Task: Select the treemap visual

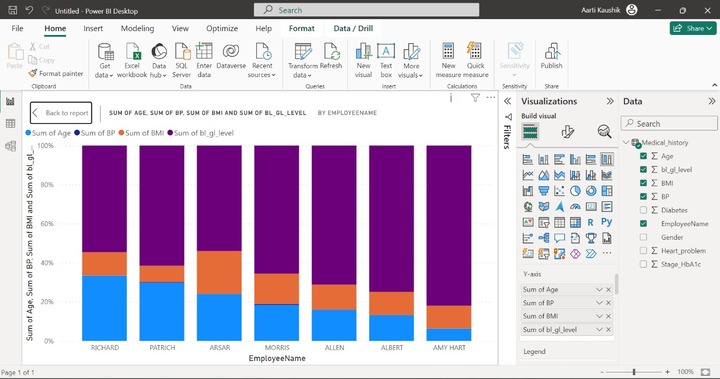Action: [x=607, y=191]
